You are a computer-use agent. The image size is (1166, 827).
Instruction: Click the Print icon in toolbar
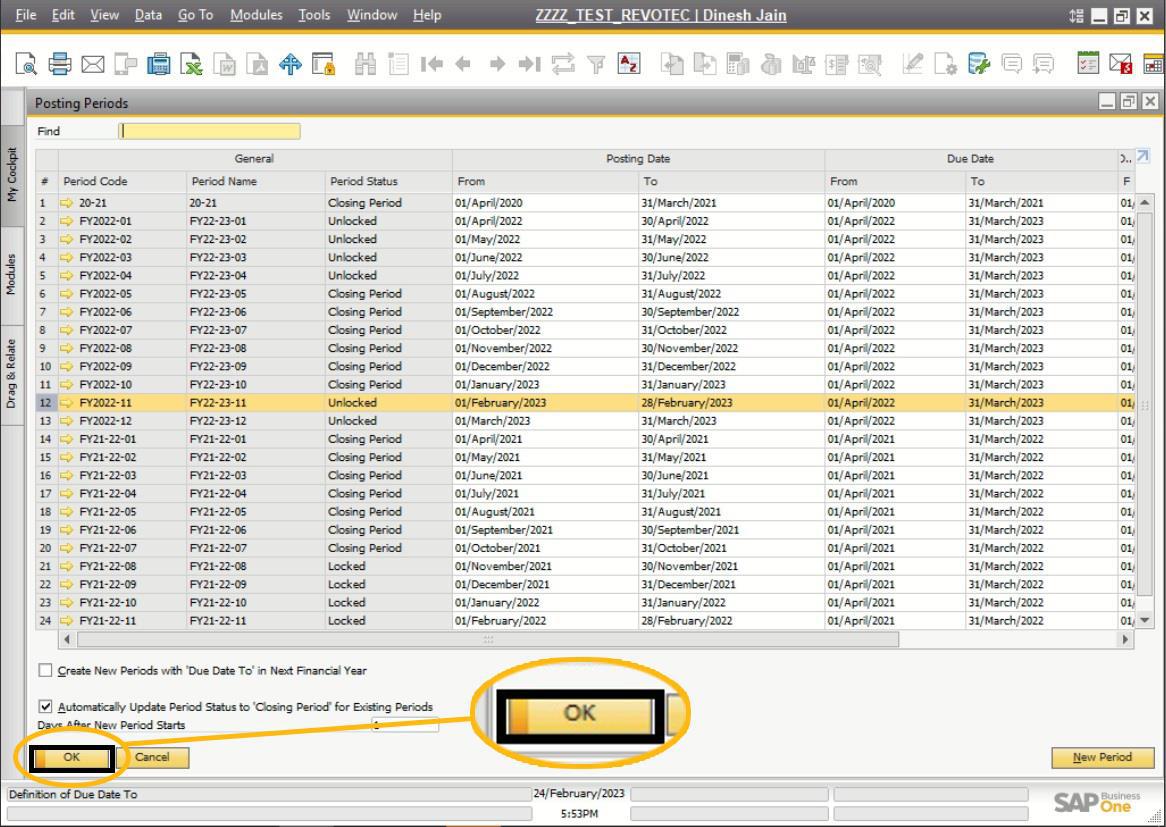click(59, 64)
